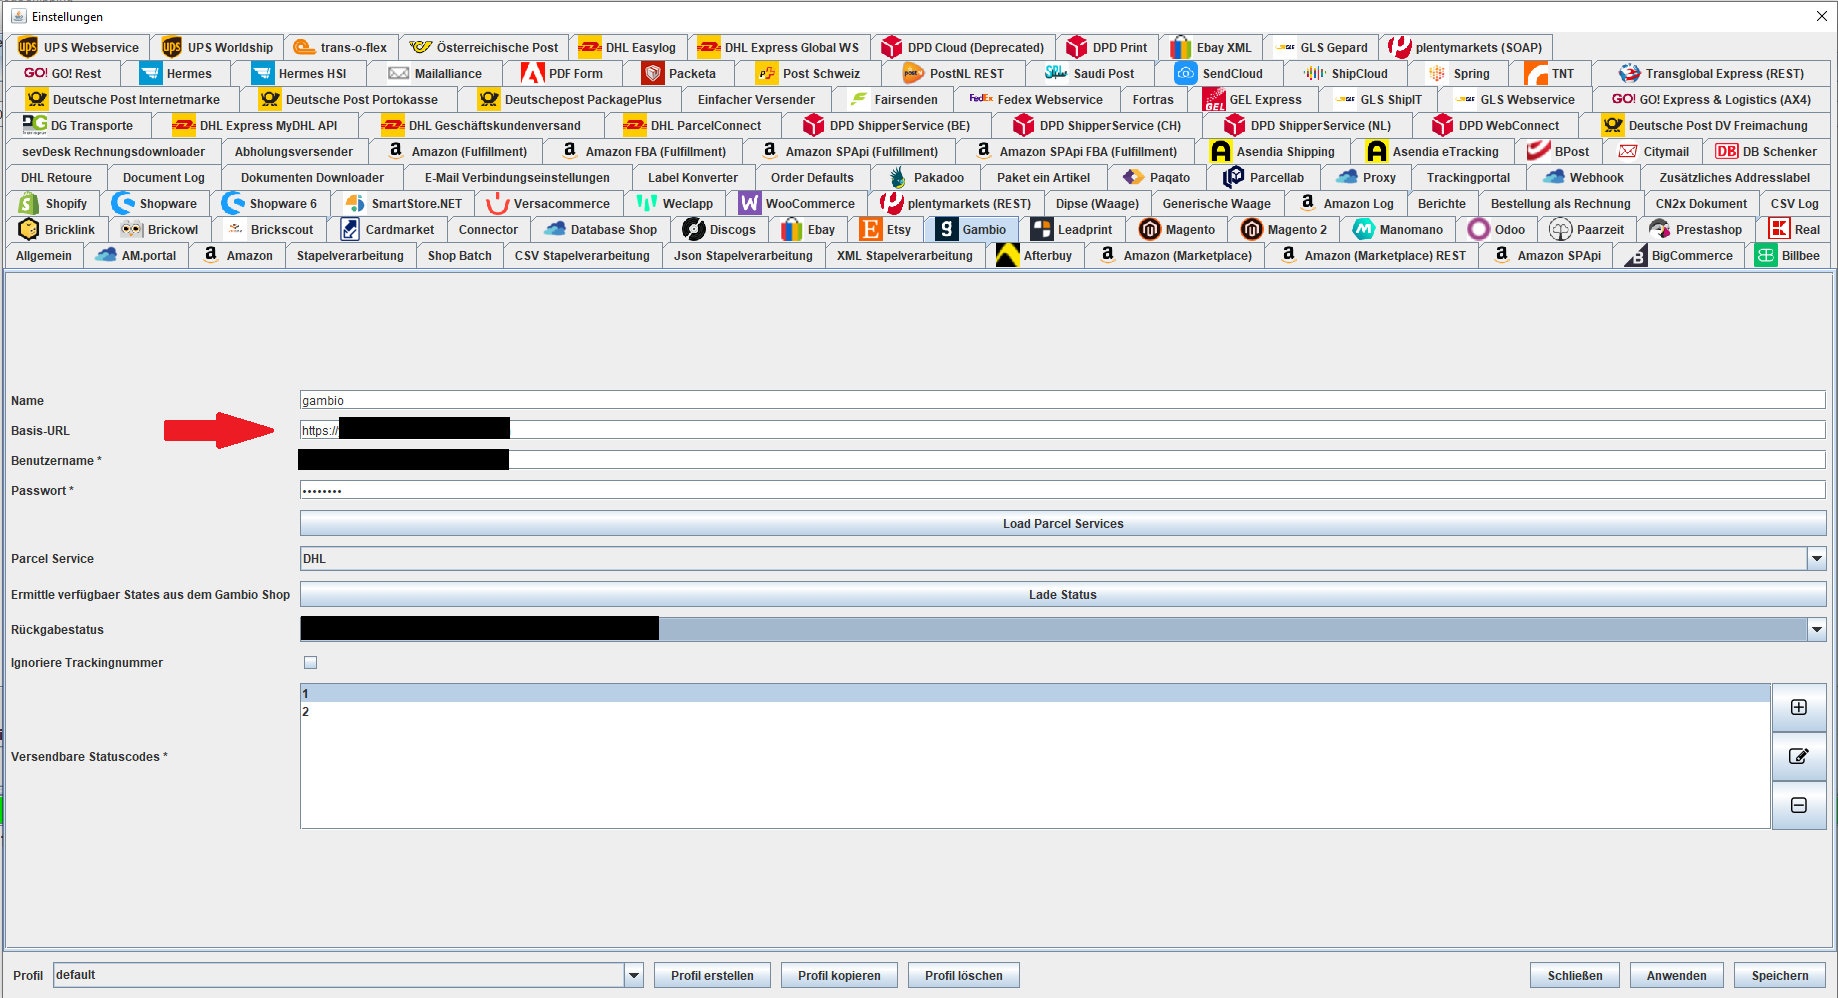Toggle the Ignoriere Trackingnummer checkbox
This screenshot has height=998, width=1838.
[310, 662]
